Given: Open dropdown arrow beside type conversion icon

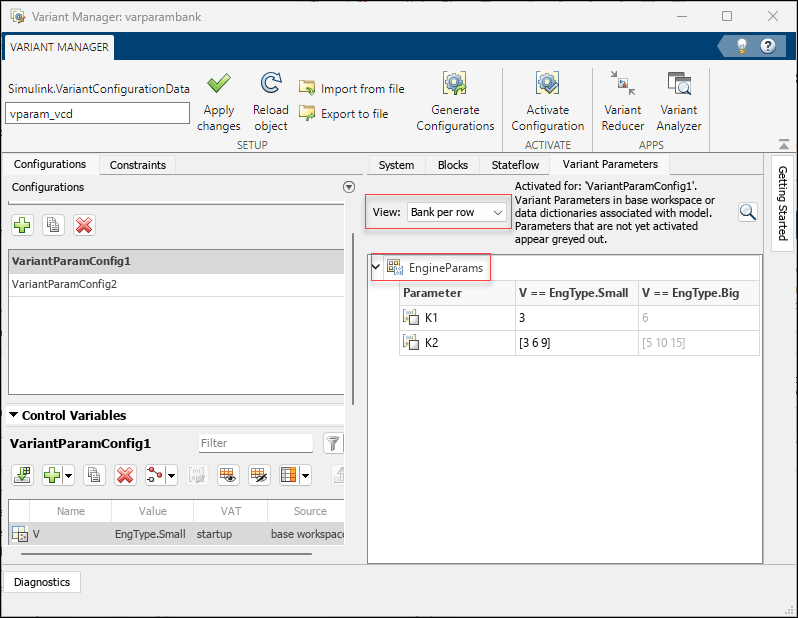Looking at the screenshot, I should point(172,476).
